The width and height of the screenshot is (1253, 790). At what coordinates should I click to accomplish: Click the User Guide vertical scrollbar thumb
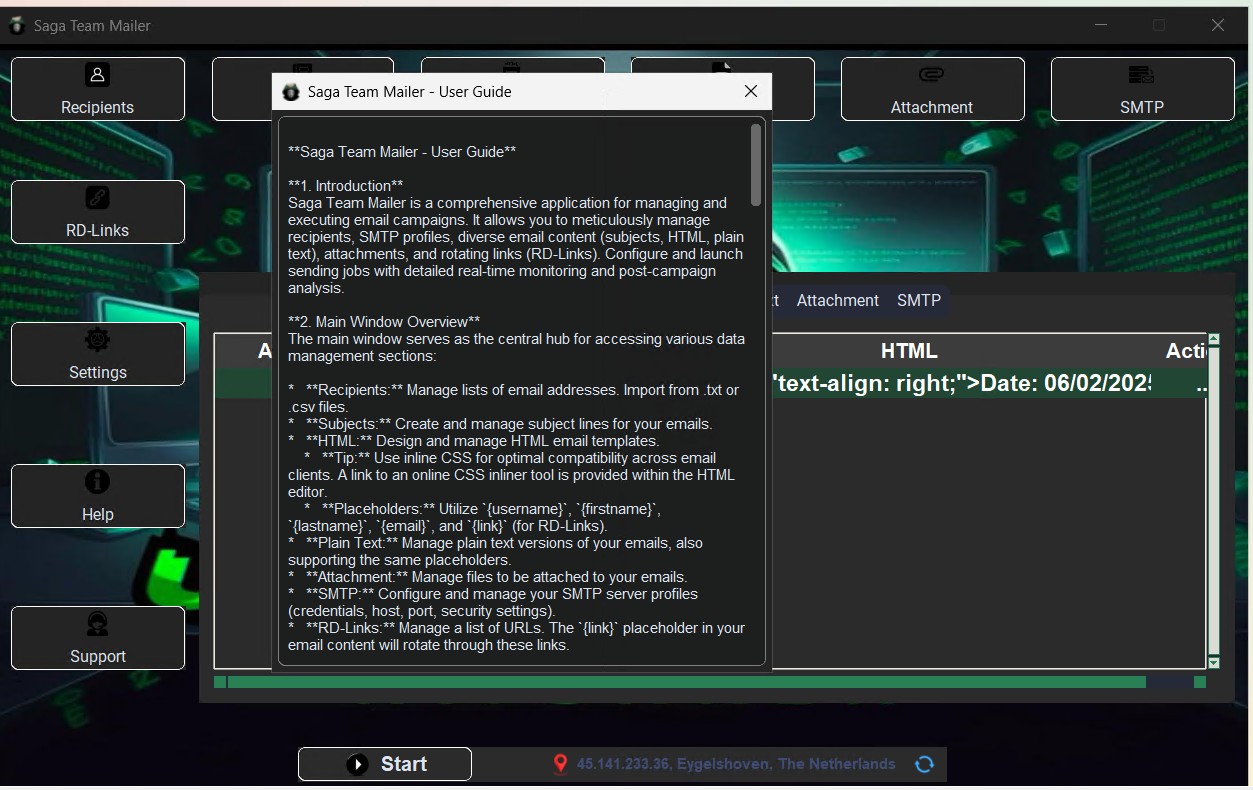coord(756,165)
